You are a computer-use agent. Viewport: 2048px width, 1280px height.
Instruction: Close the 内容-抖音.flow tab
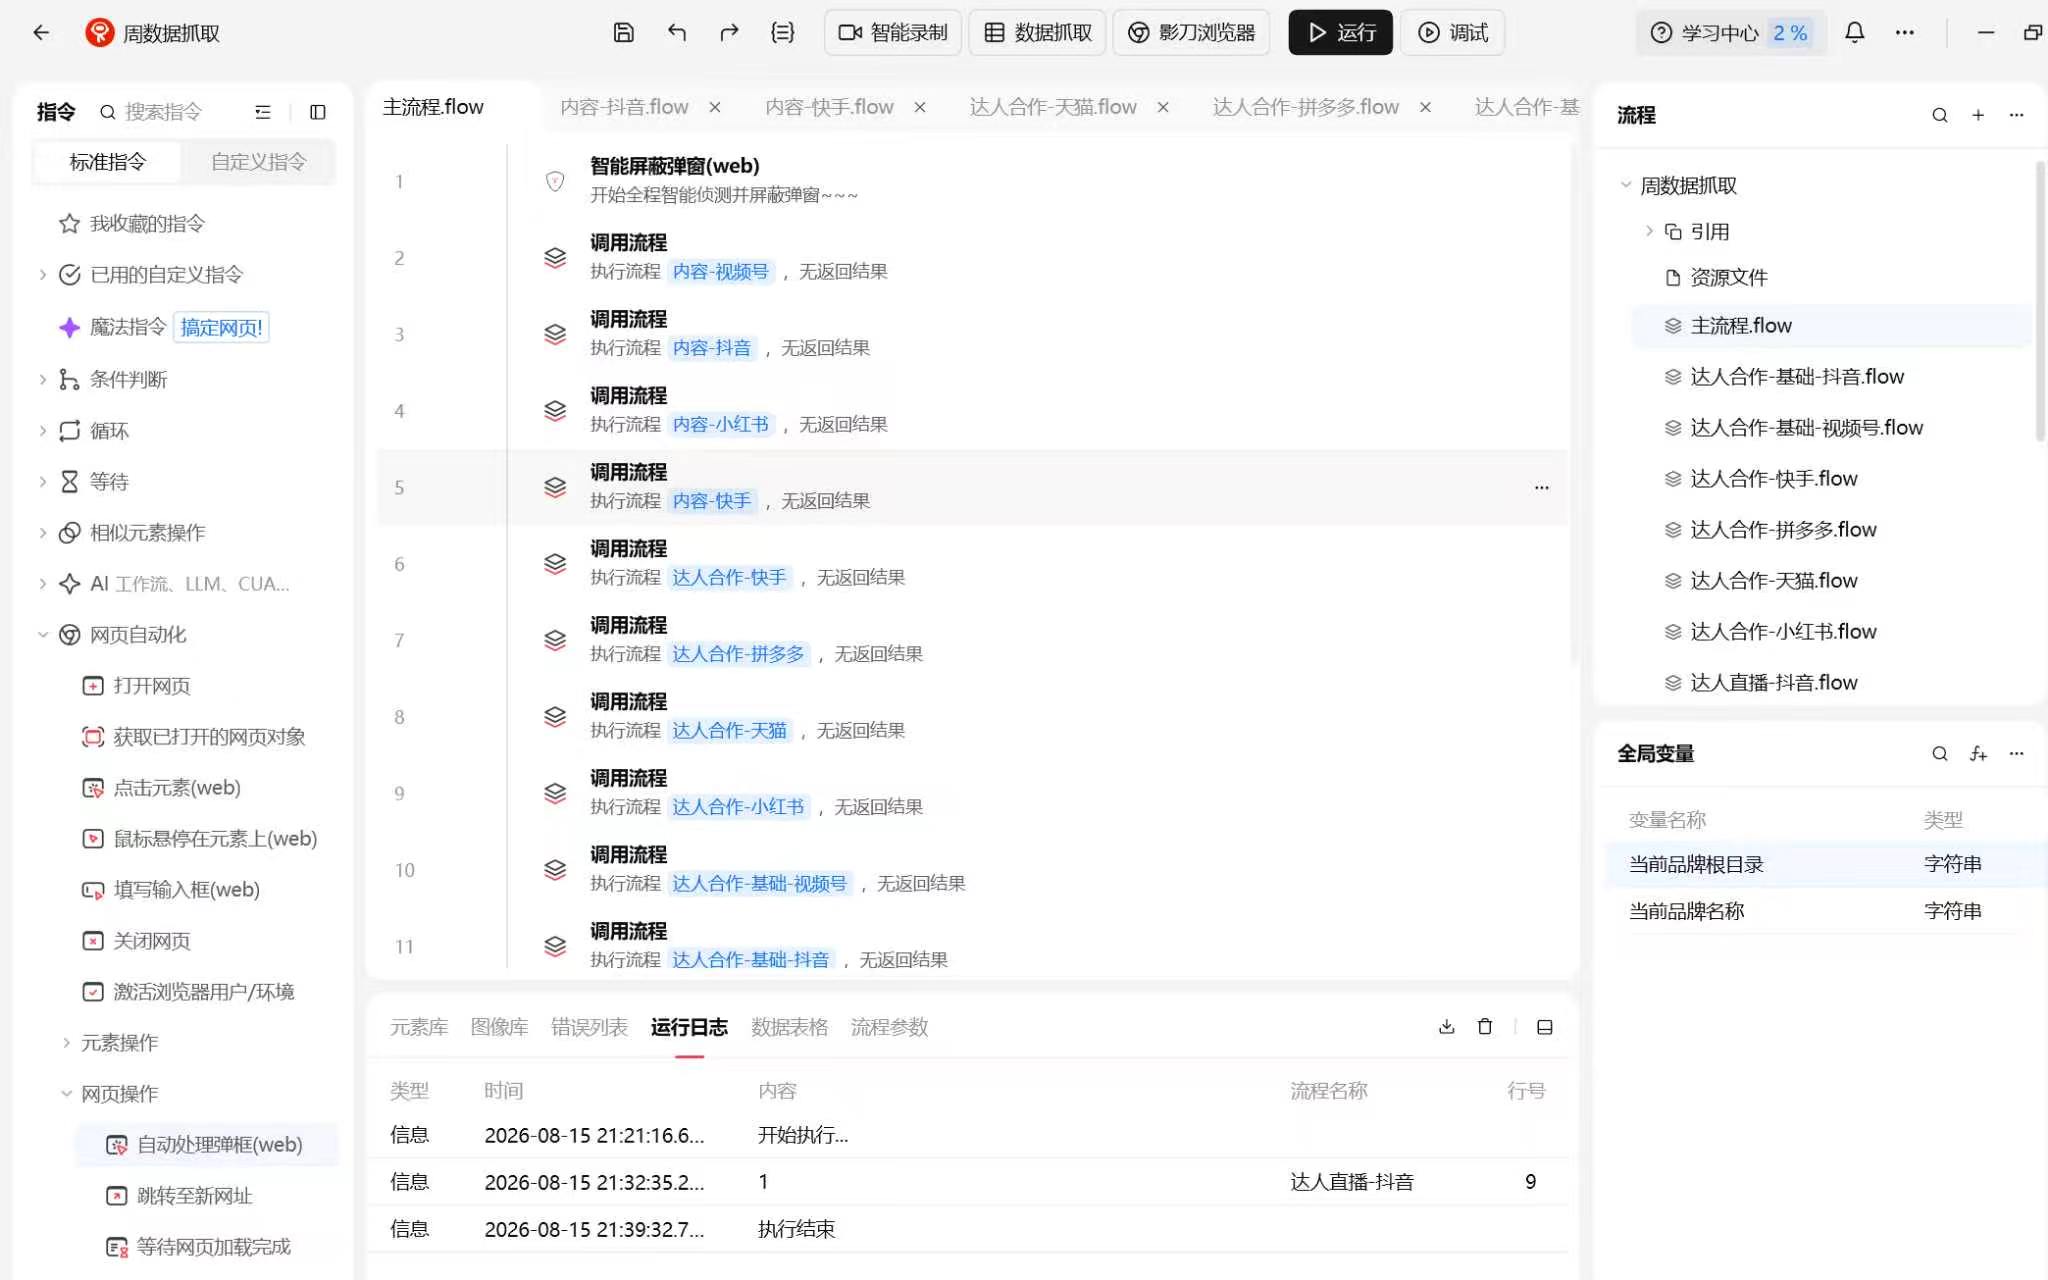(715, 107)
